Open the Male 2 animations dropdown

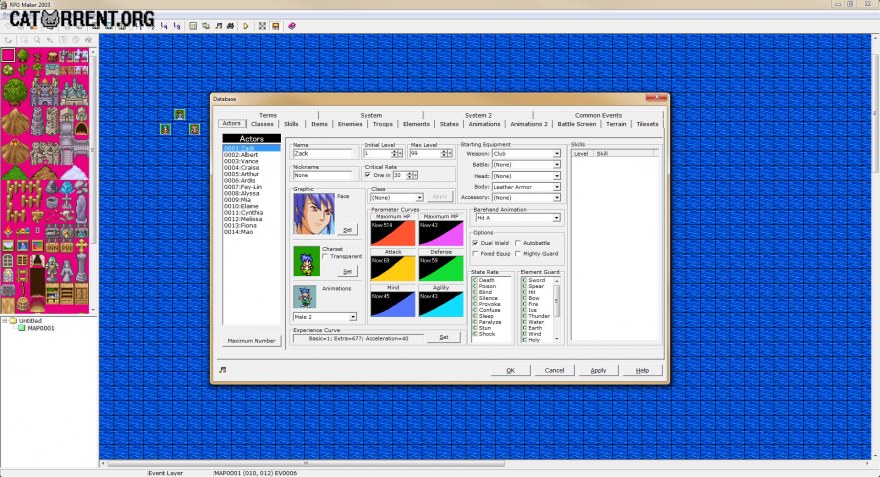tap(353, 317)
